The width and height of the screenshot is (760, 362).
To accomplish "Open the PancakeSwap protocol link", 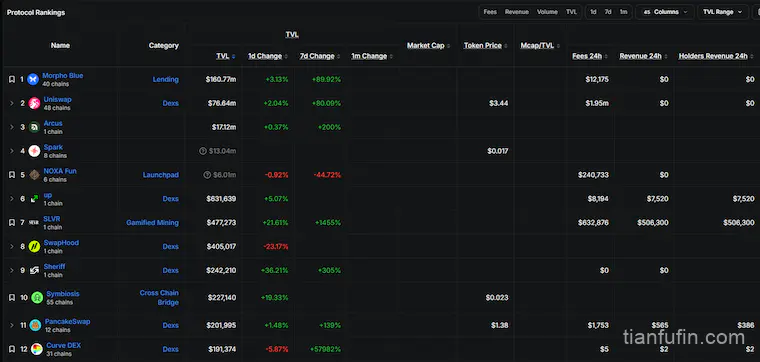I will pyautogui.click(x=67, y=321).
